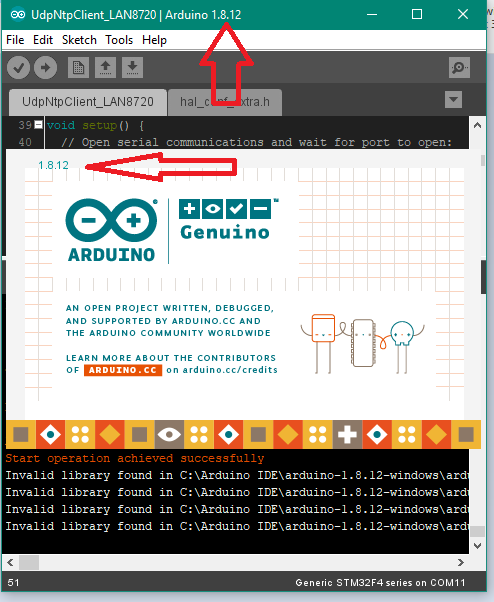The image size is (494, 602).
Task: Open the Tools menu
Action: [119, 40]
